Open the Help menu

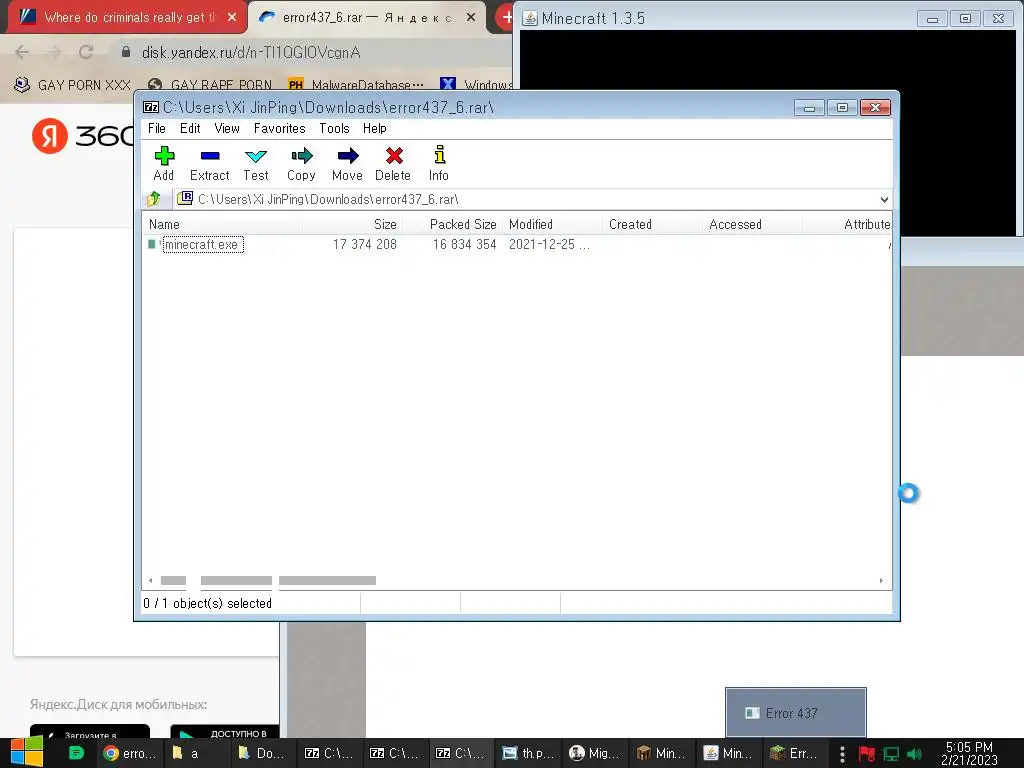point(375,128)
